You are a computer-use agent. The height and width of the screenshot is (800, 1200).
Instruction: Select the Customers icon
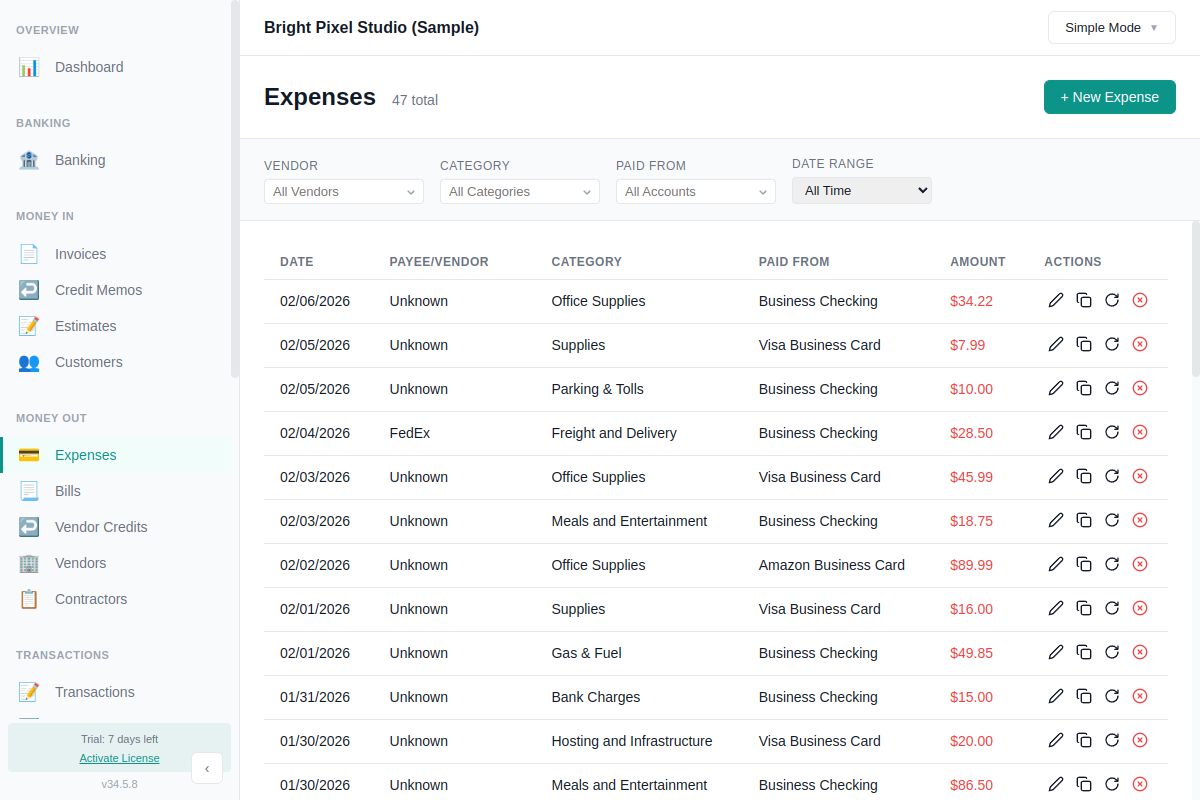point(88,362)
